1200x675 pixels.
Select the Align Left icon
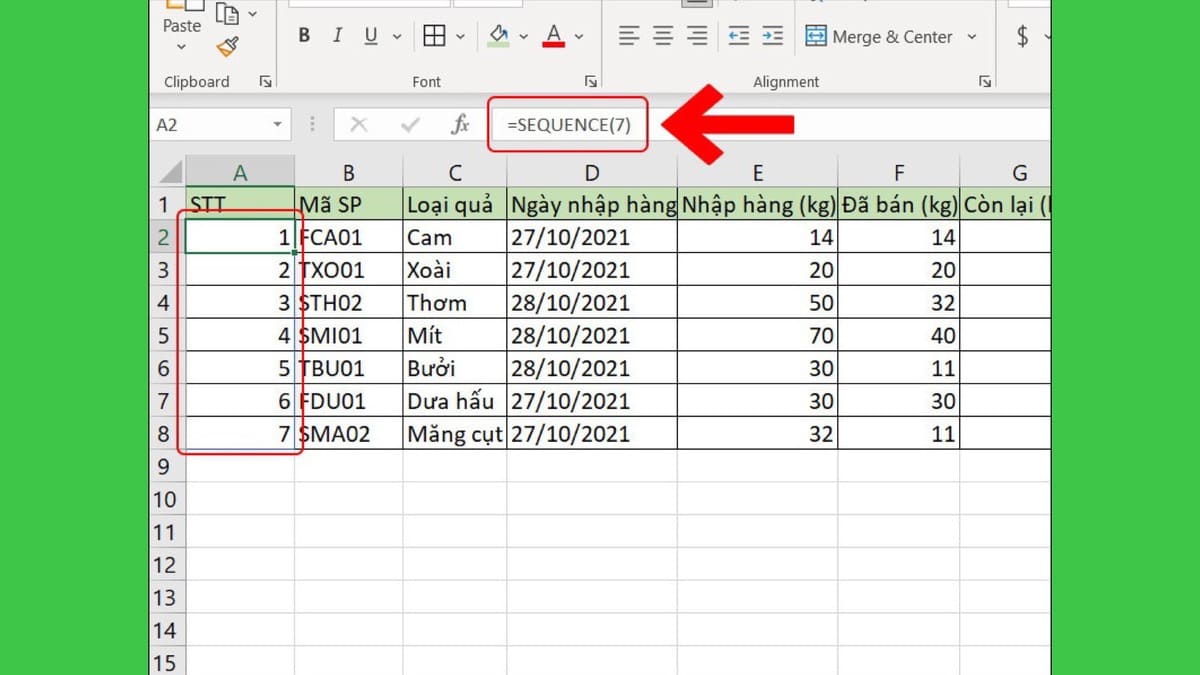pyautogui.click(x=628, y=36)
